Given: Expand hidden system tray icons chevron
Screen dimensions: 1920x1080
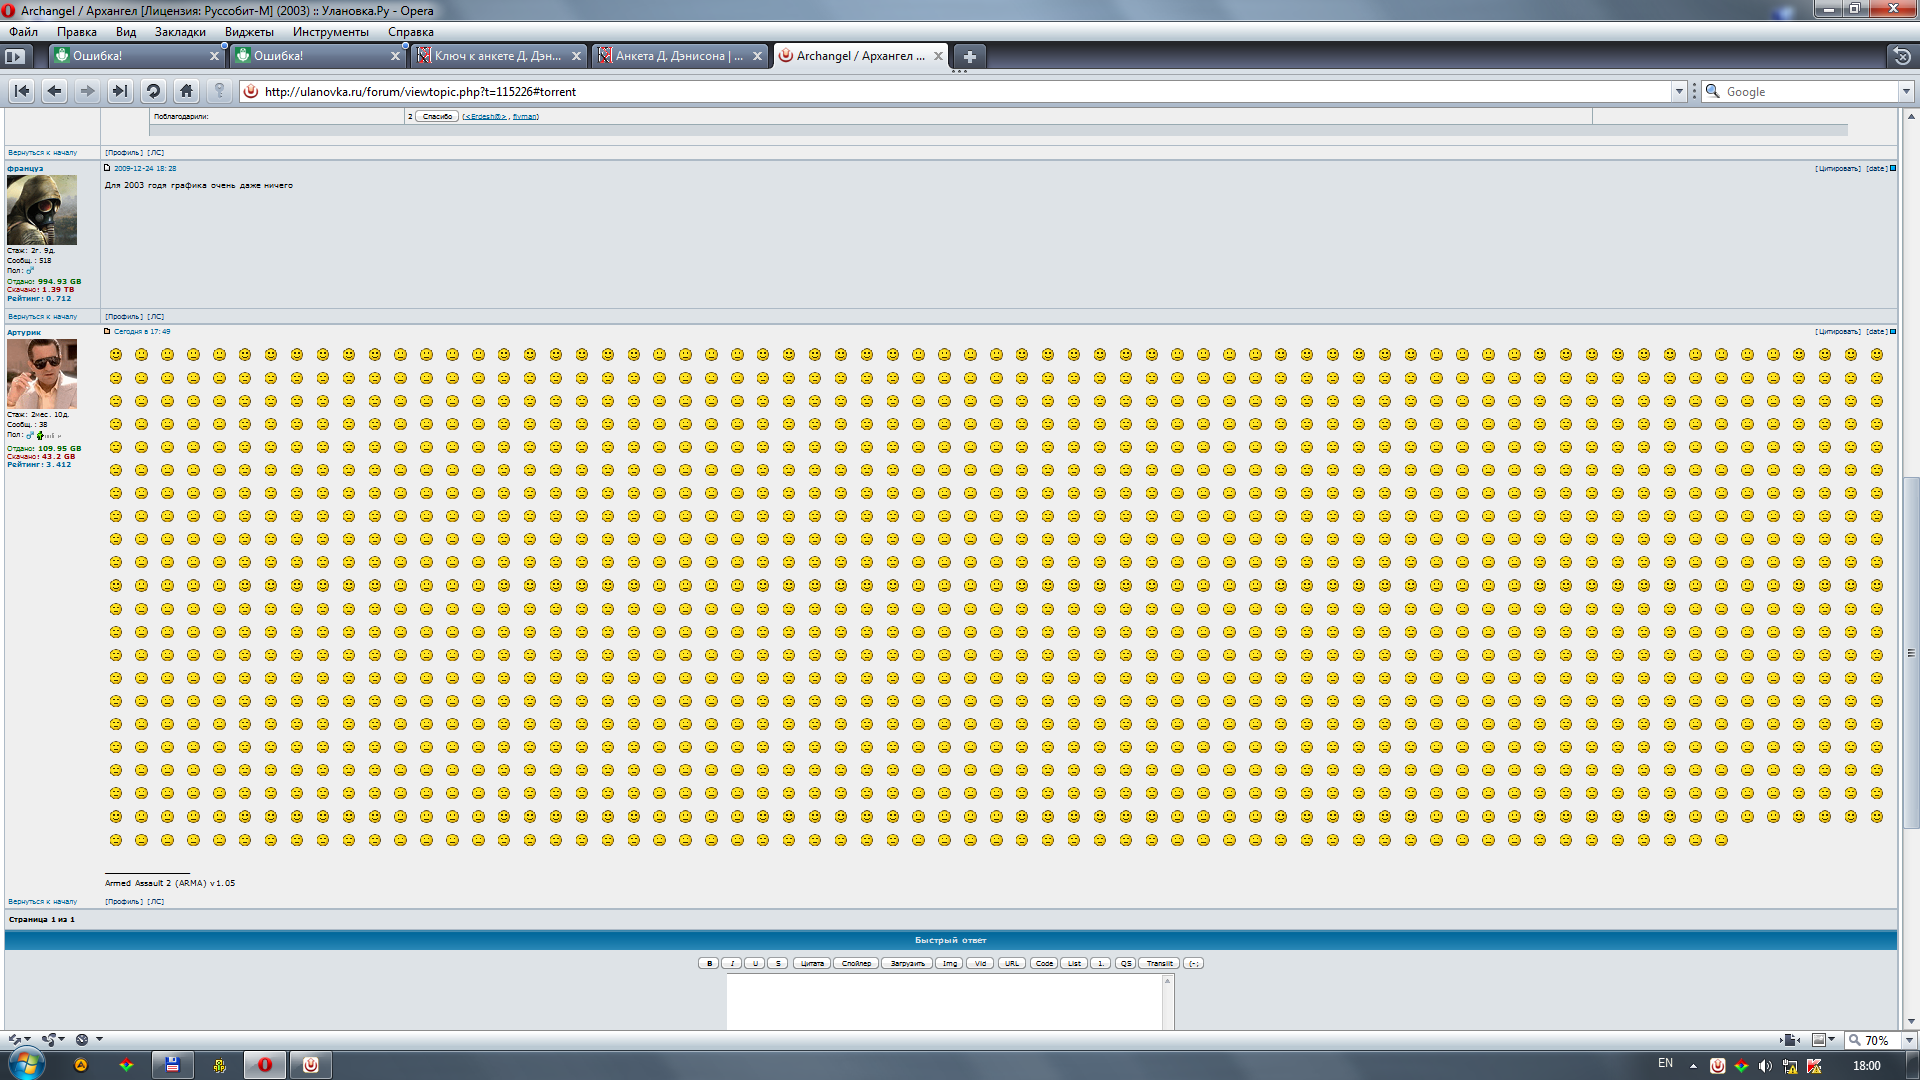Looking at the screenshot, I should click(x=1693, y=1065).
